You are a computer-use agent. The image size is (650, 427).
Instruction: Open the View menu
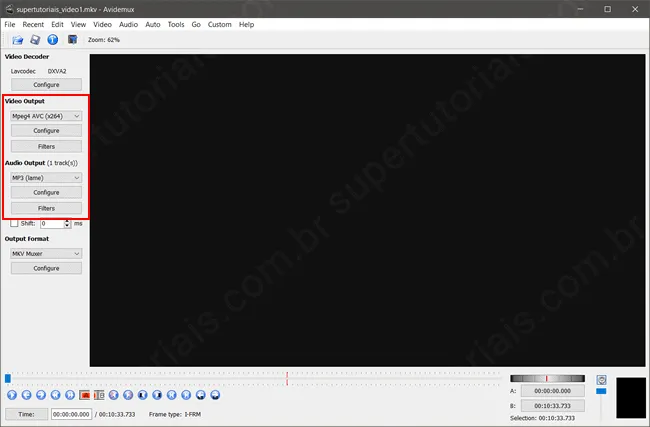(78, 24)
